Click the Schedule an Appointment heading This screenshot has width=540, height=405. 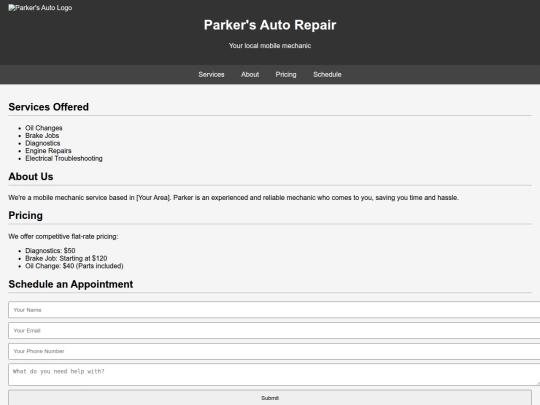(71, 284)
